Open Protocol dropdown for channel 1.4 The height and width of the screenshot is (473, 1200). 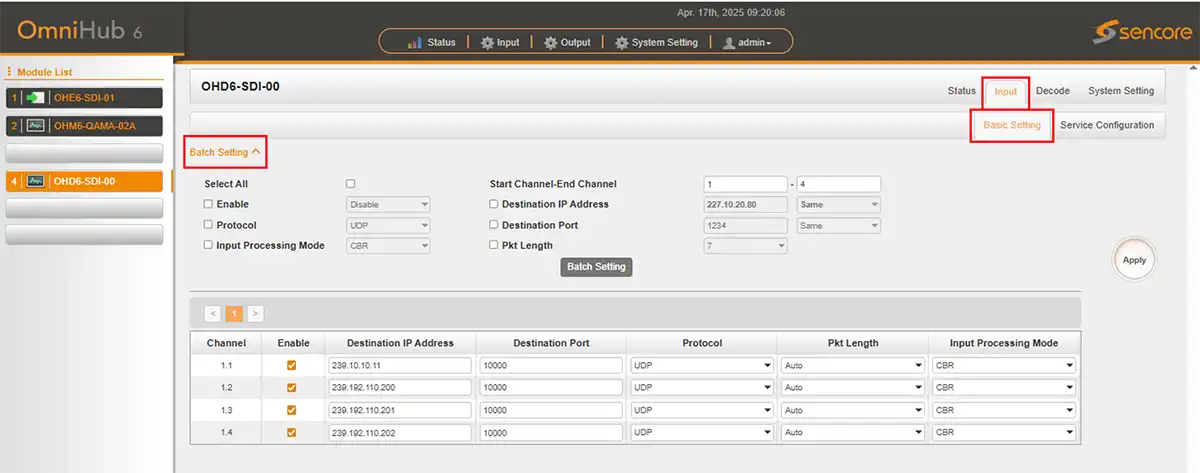tap(701, 433)
